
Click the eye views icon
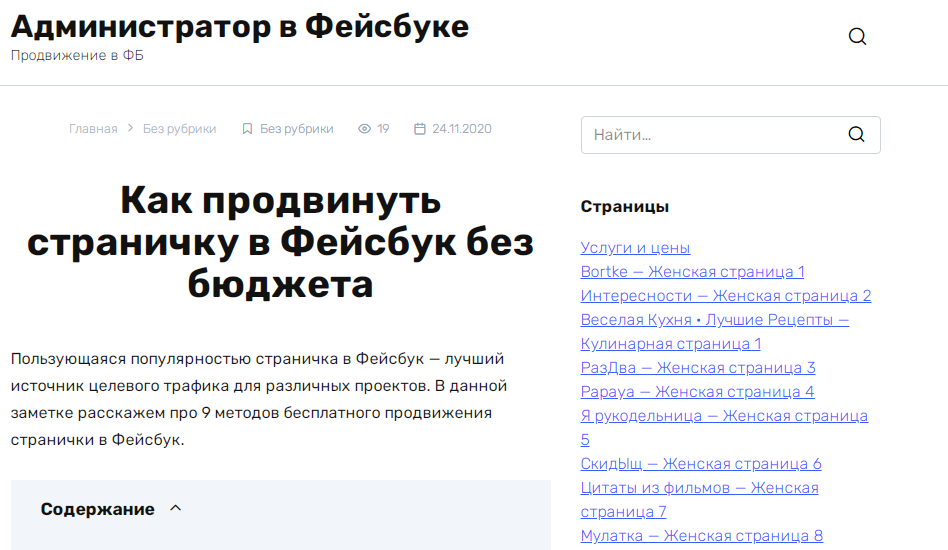pyautogui.click(x=364, y=129)
